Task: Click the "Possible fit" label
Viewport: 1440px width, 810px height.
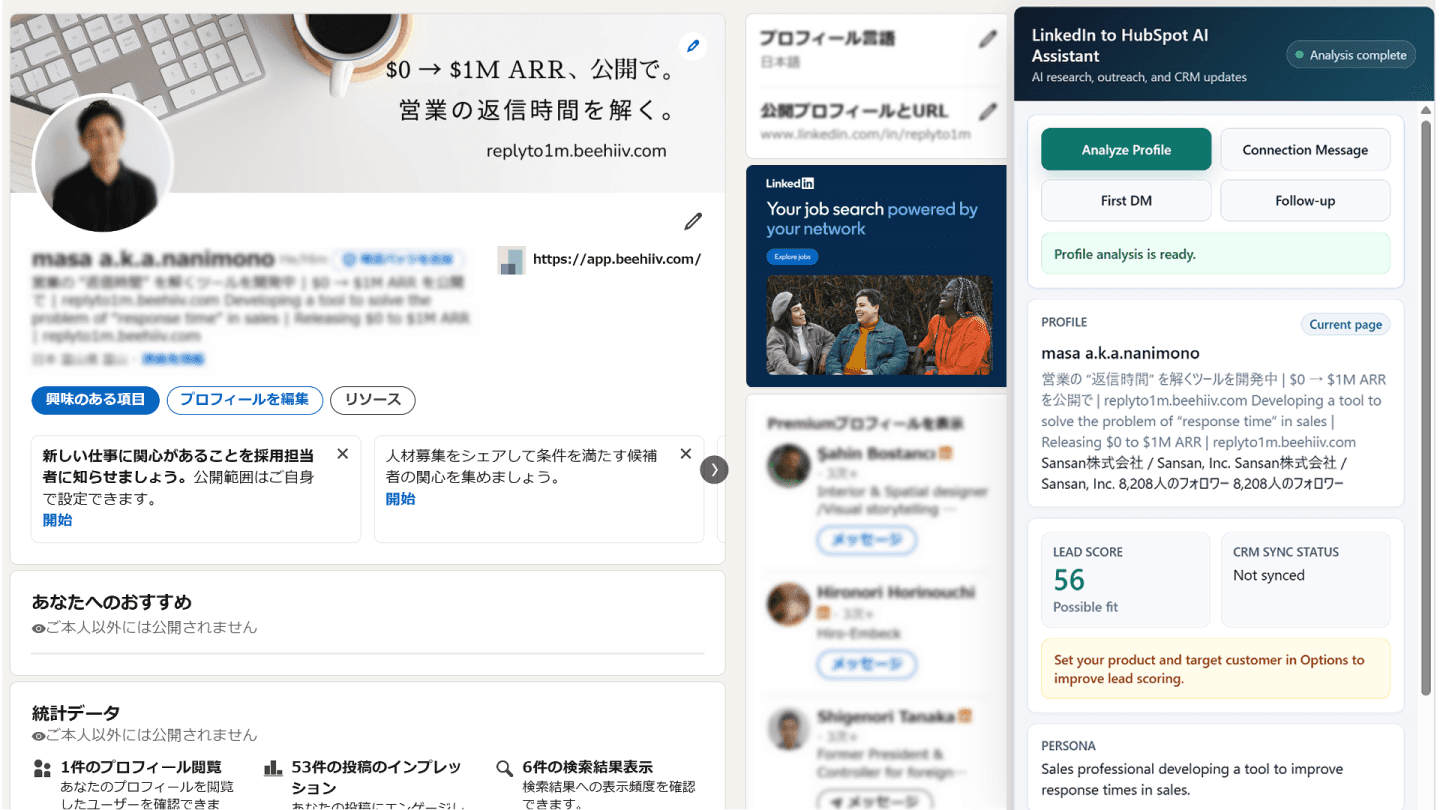Action: (x=1085, y=607)
